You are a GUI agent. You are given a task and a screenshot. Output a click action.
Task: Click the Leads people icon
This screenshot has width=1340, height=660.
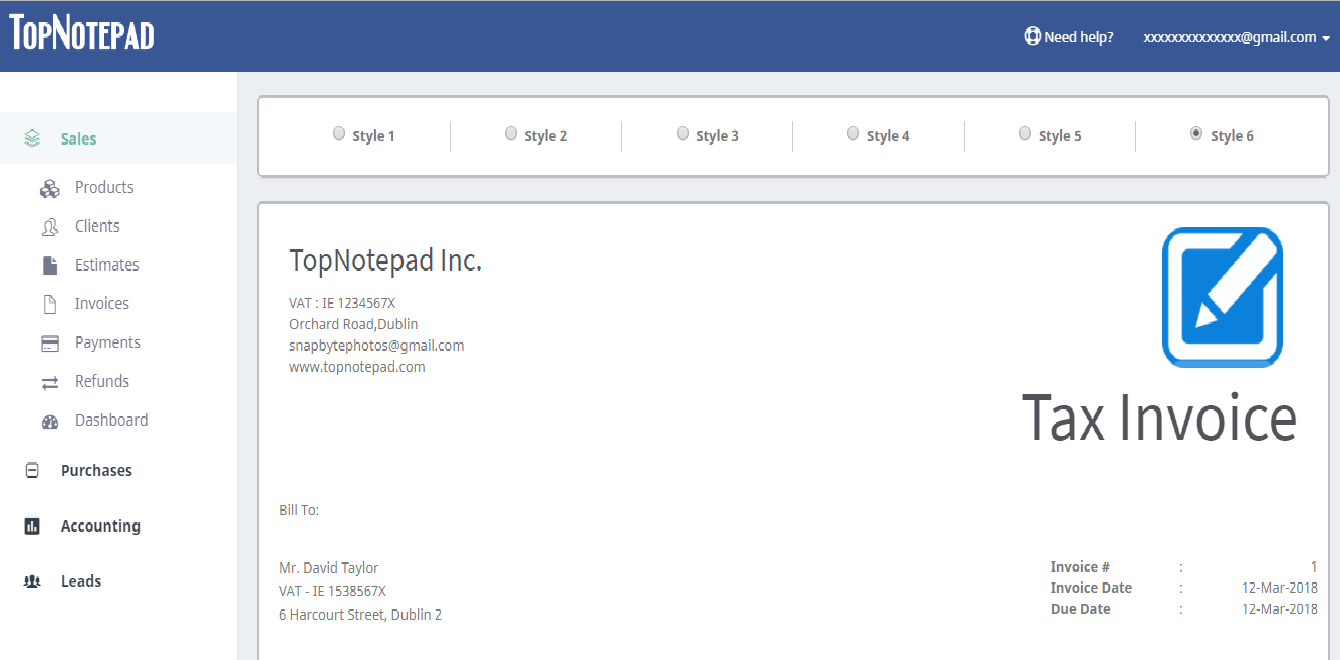(32, 581)
